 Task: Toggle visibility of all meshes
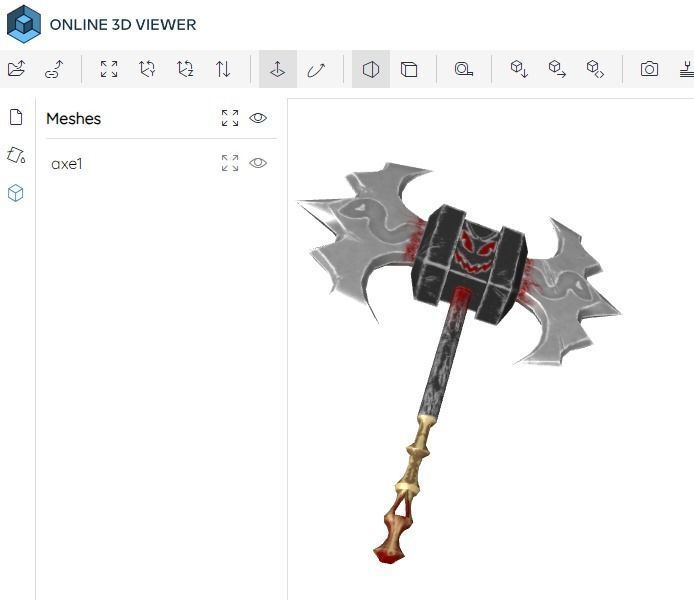coord(258,118)
